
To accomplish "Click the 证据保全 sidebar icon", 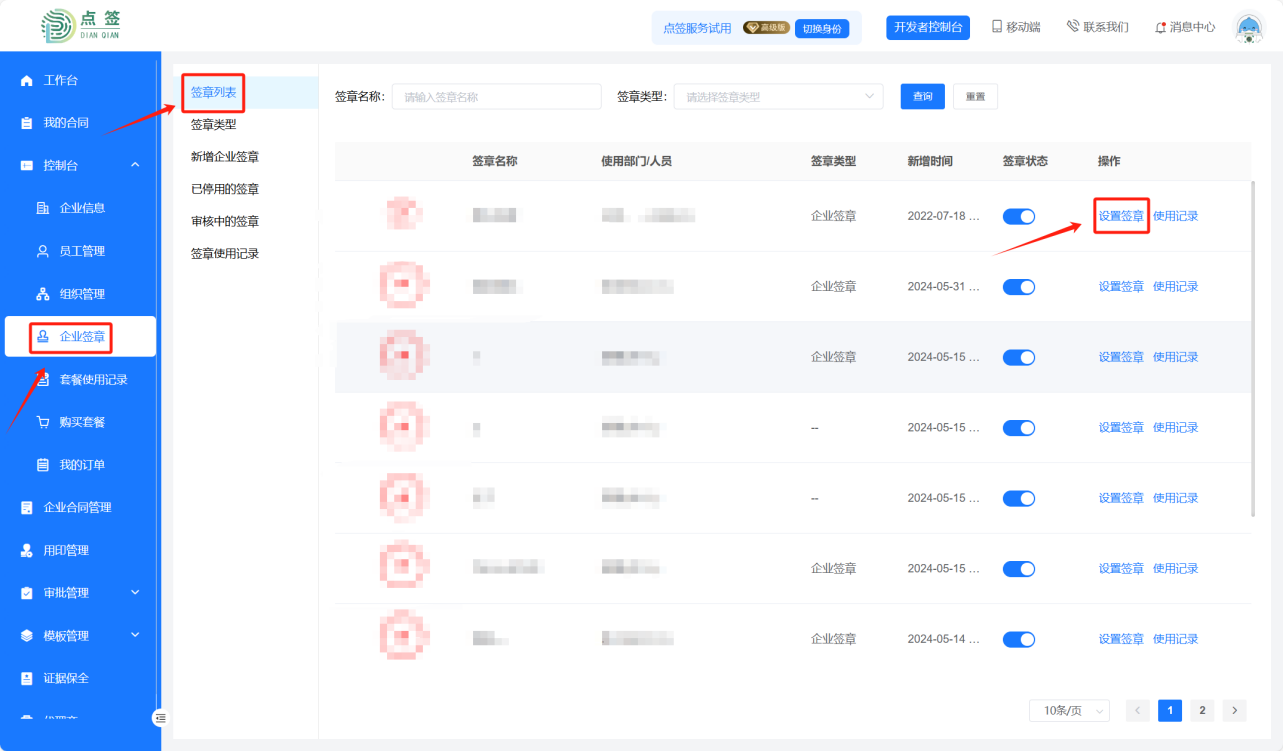I will [x=27, y=679].
